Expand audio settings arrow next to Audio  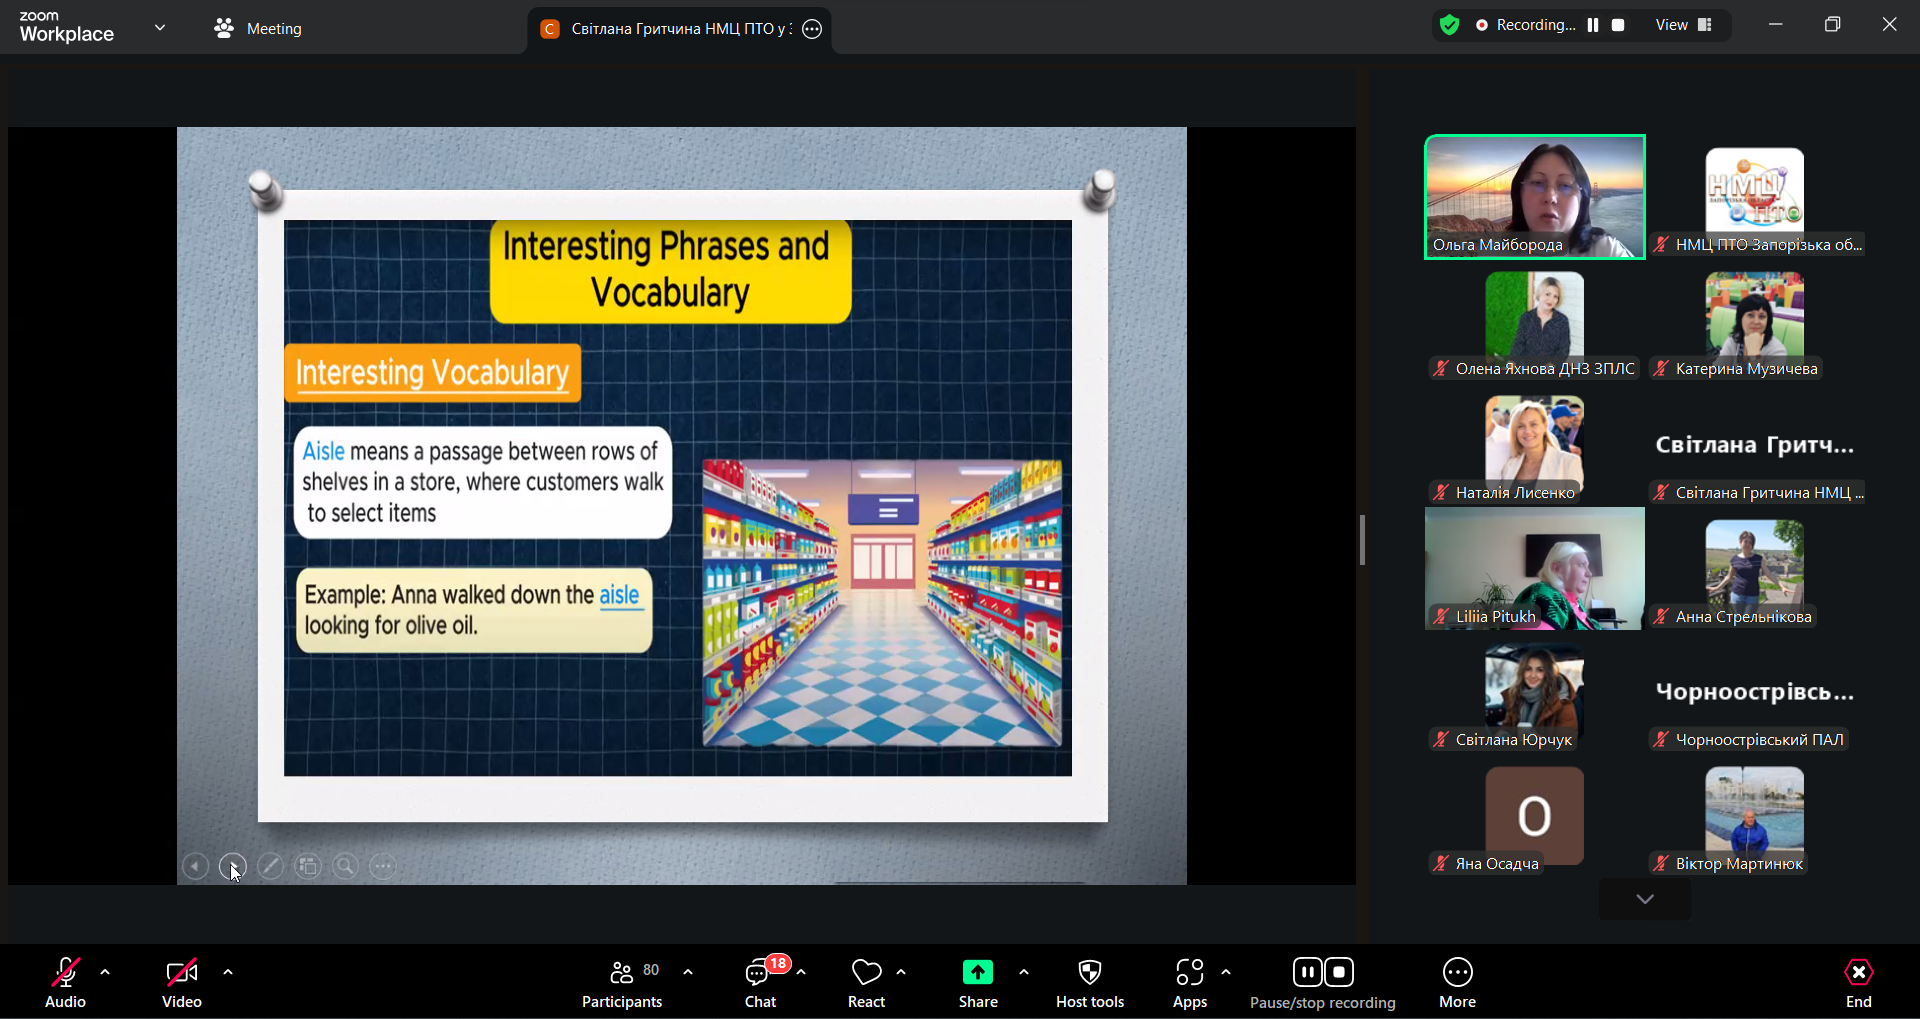105,972
